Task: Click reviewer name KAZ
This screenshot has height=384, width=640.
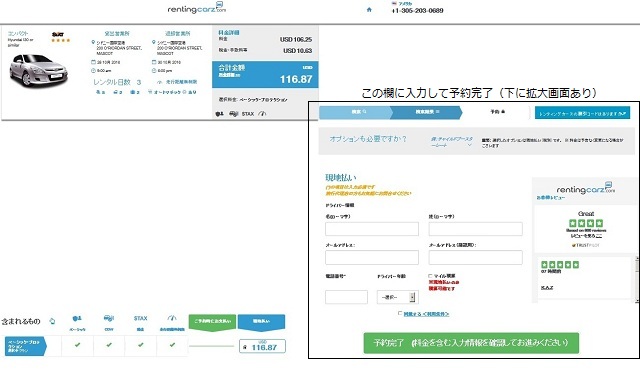Action: tap(547, 288)
